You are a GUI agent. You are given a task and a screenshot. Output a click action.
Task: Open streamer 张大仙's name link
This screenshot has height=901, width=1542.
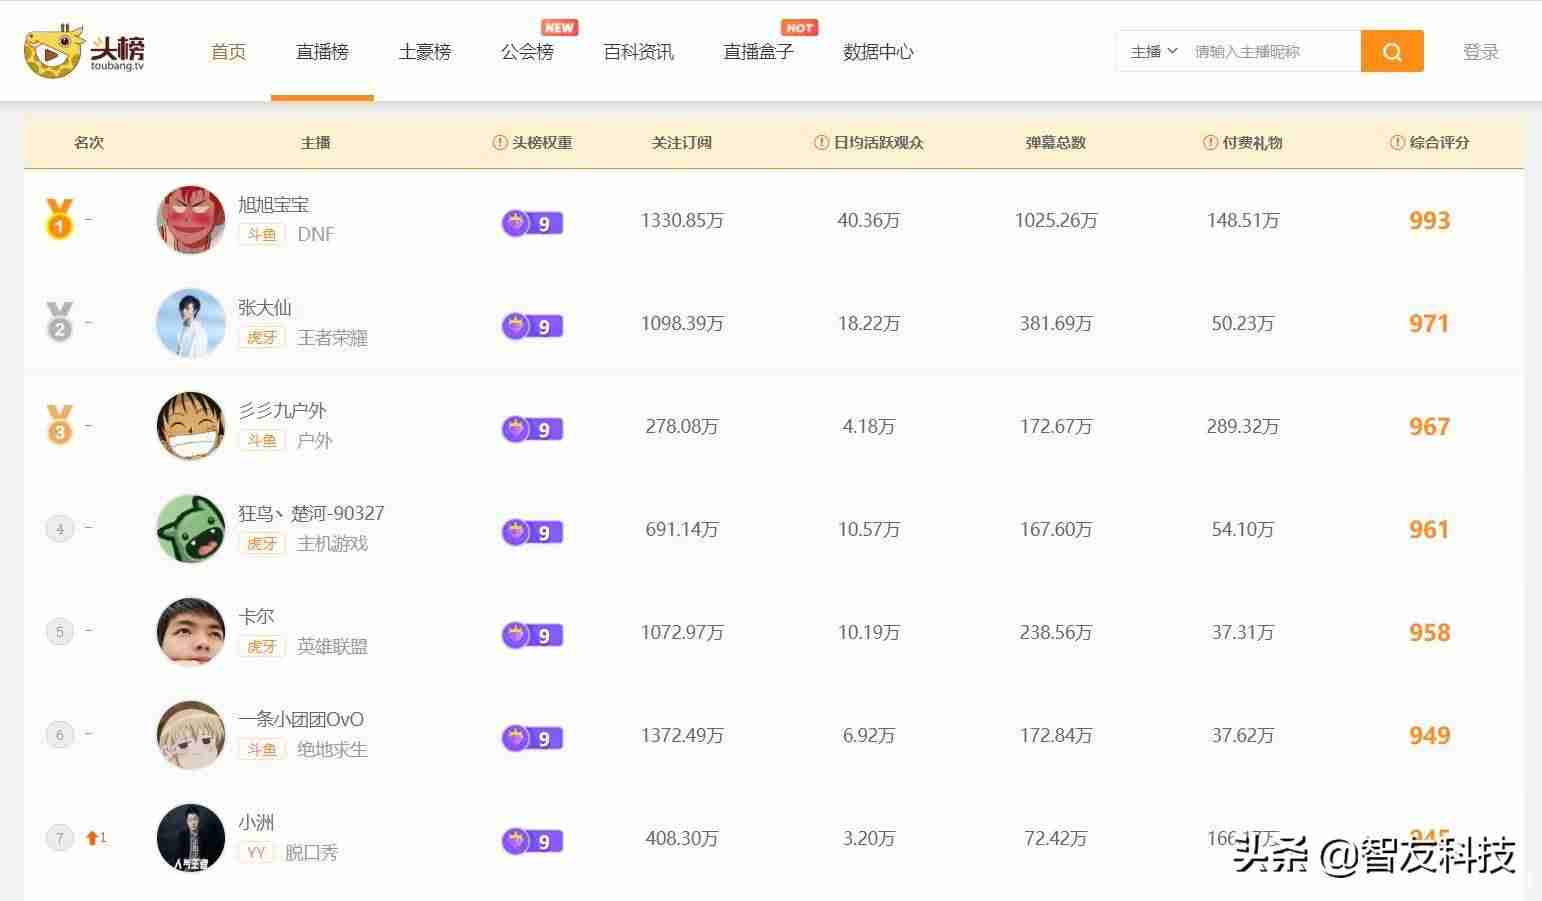tap(265, 308)
